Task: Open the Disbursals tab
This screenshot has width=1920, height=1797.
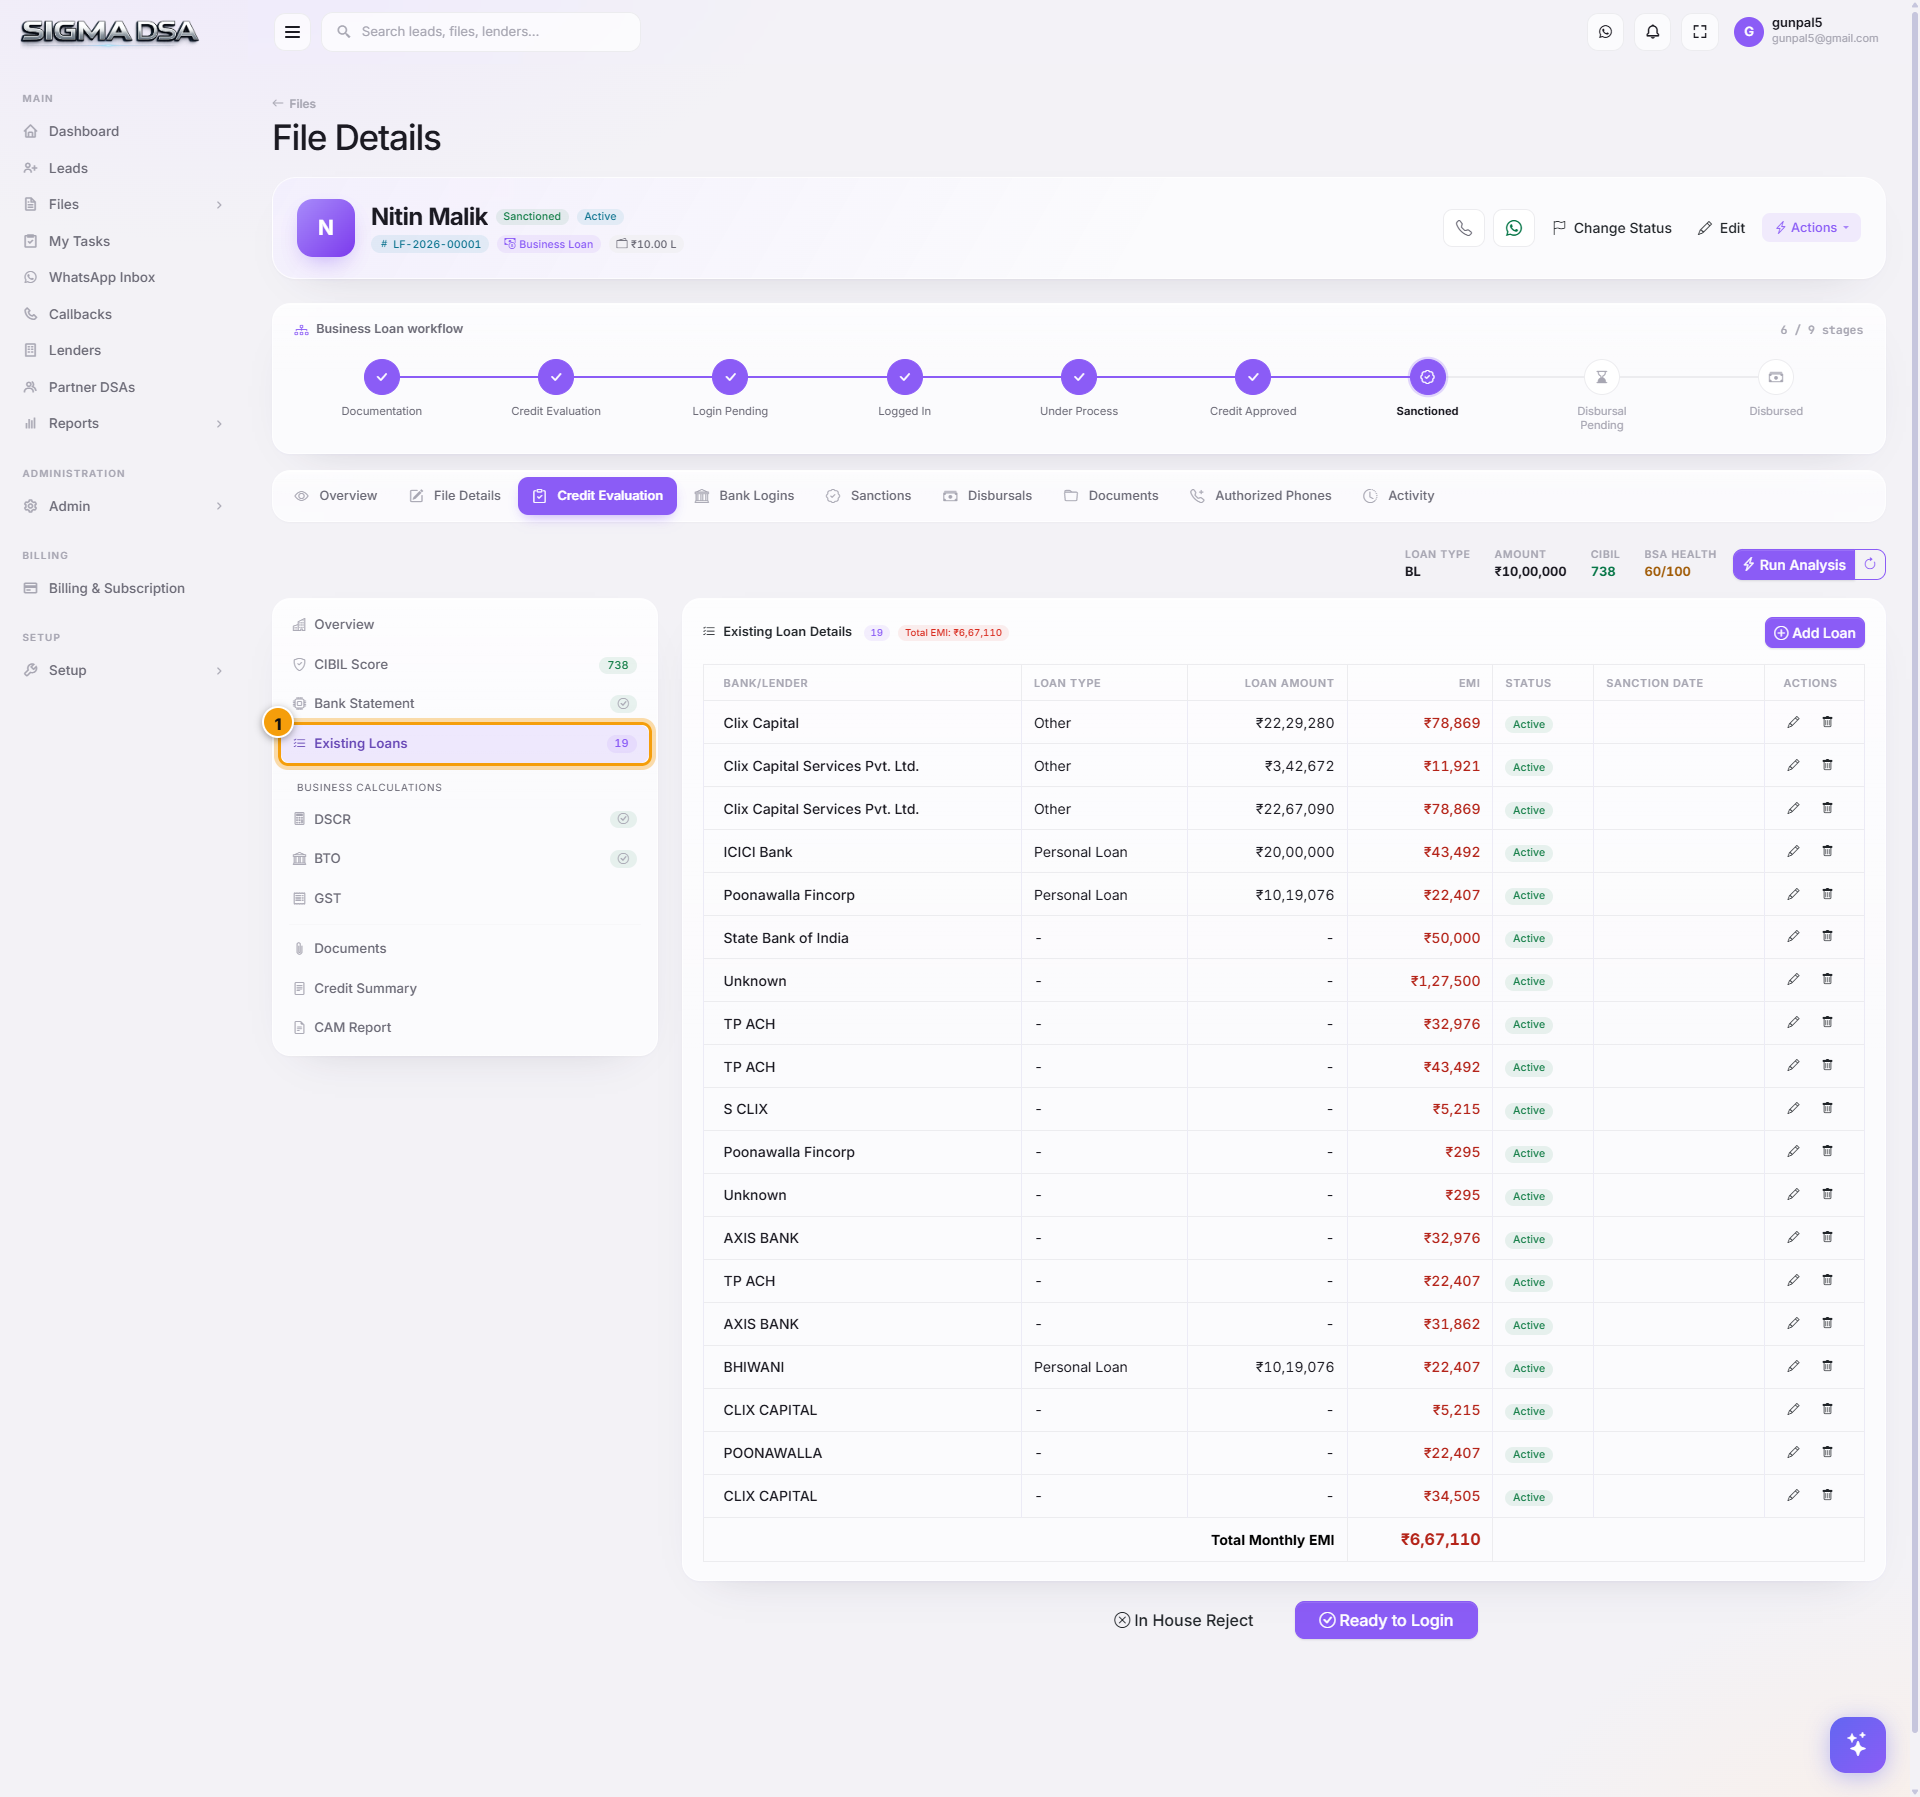Action: (x=987, y=496)
